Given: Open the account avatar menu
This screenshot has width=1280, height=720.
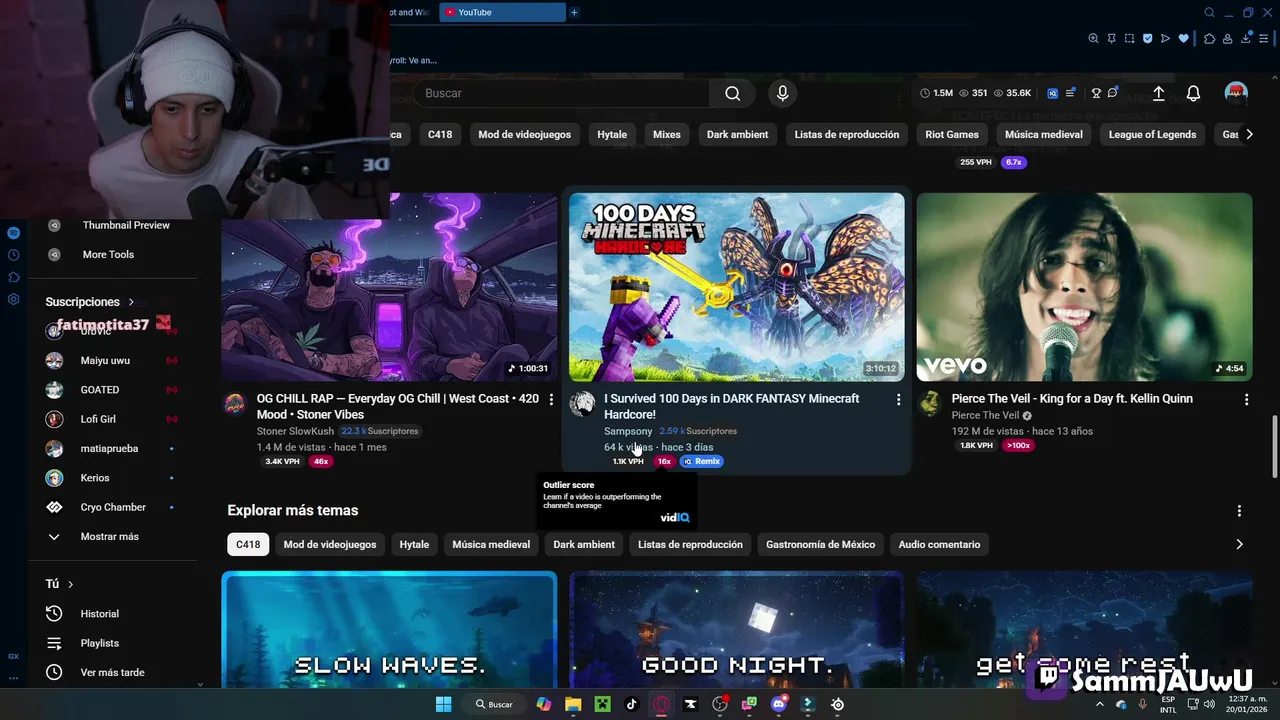Looking at the screenshot, I should (x=1236, y=93).
